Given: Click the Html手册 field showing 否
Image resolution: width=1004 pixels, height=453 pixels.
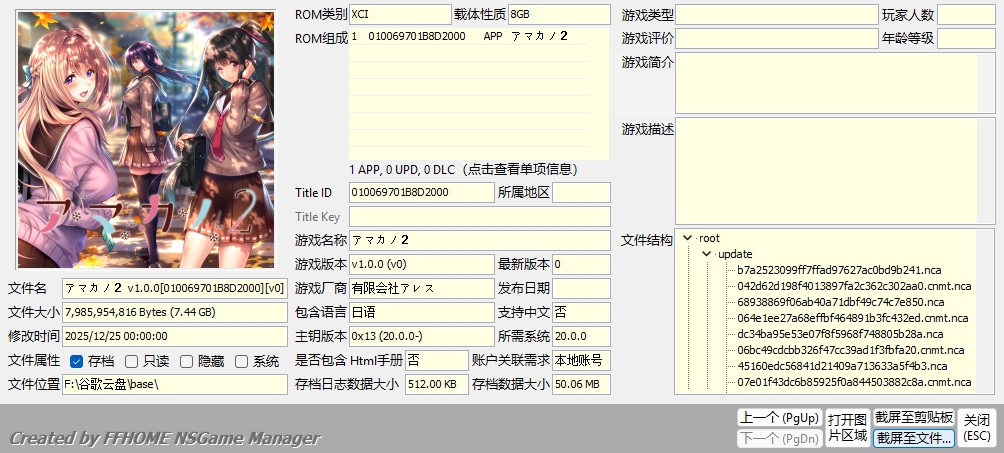Looking at the screenshot, I should click(x=437, y=360).
